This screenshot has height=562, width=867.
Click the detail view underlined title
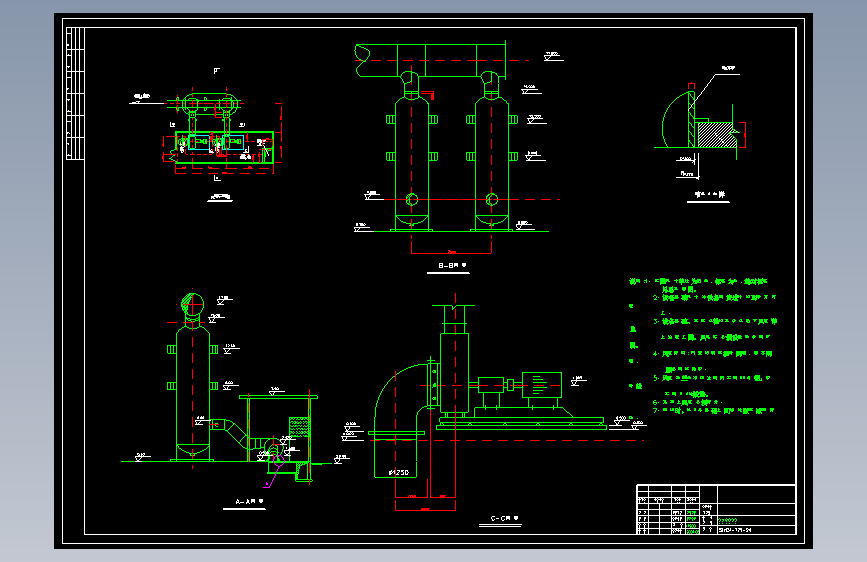click(x=709, y=195)
